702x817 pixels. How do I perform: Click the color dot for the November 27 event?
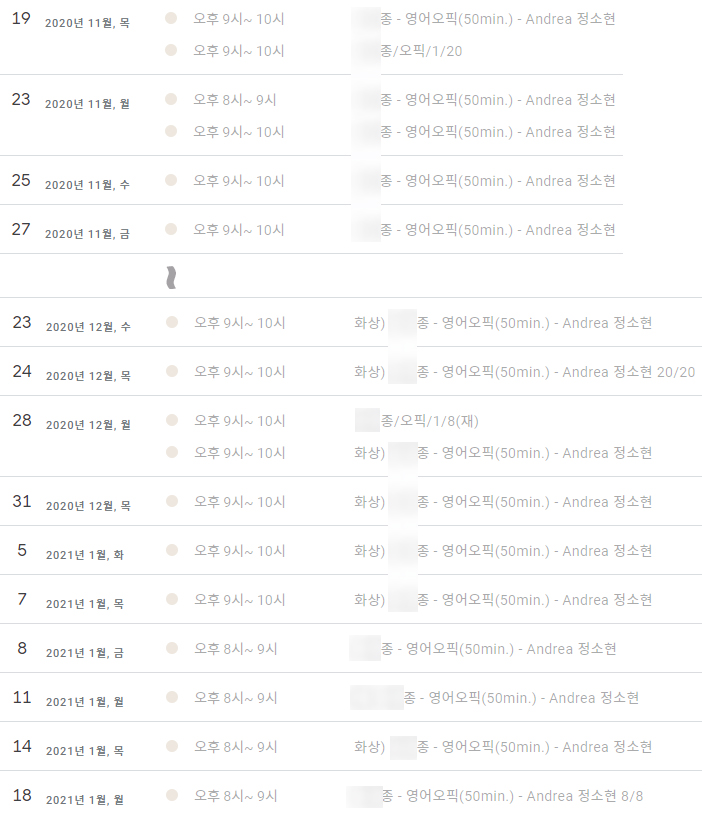point(171,230)
